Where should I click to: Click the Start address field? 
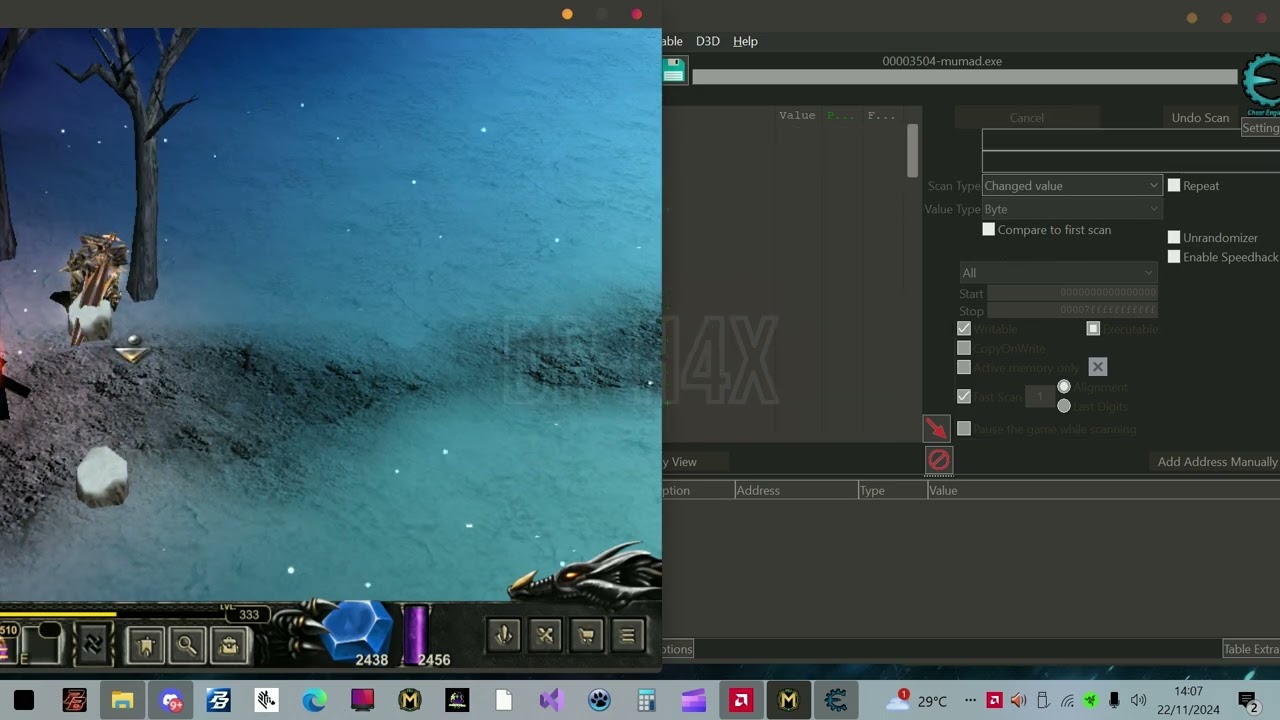click(x=1072, y=293)
